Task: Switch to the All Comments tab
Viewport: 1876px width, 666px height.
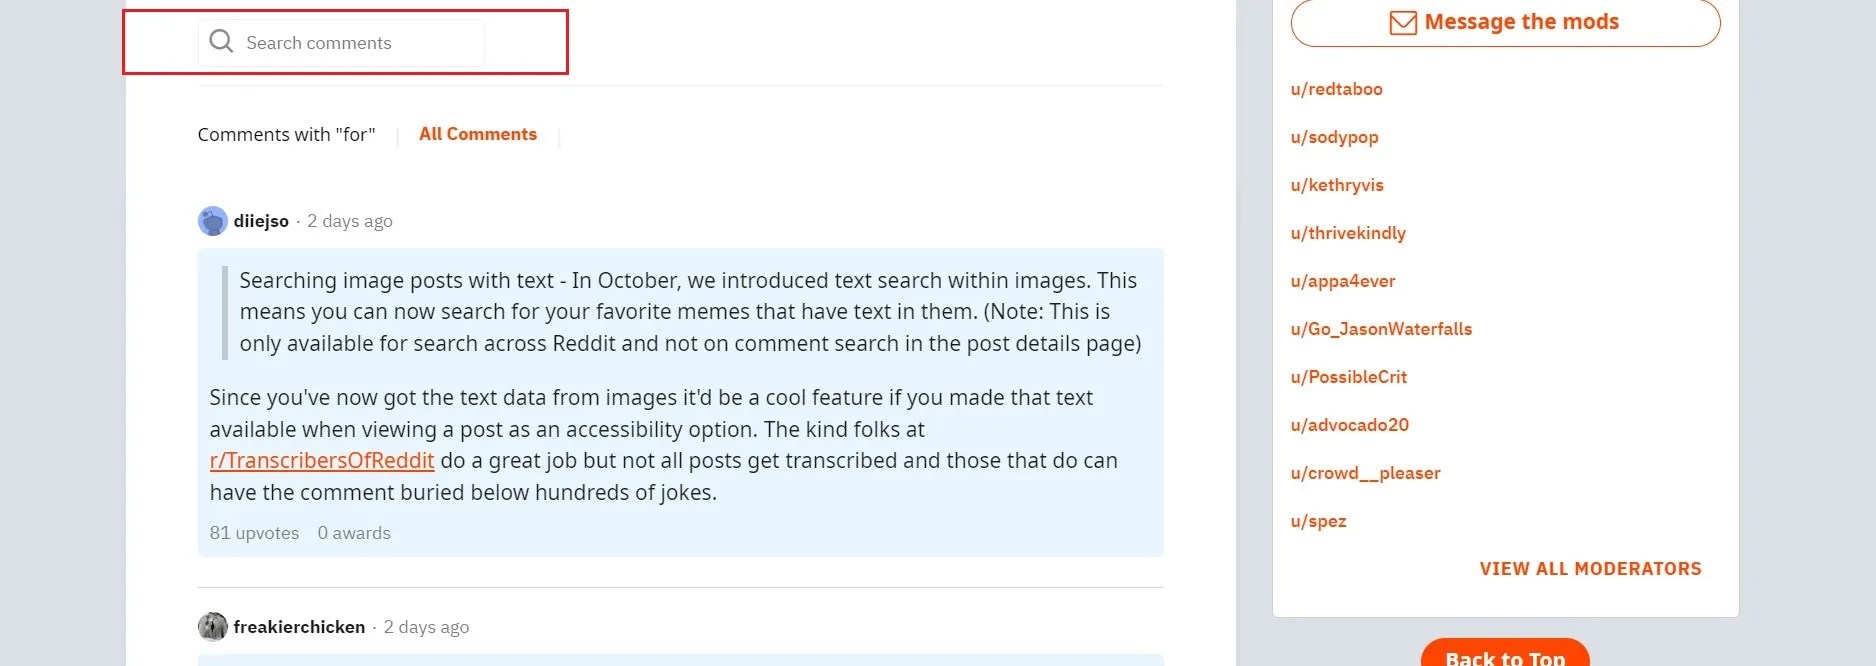Action: [x=477, y=134]
